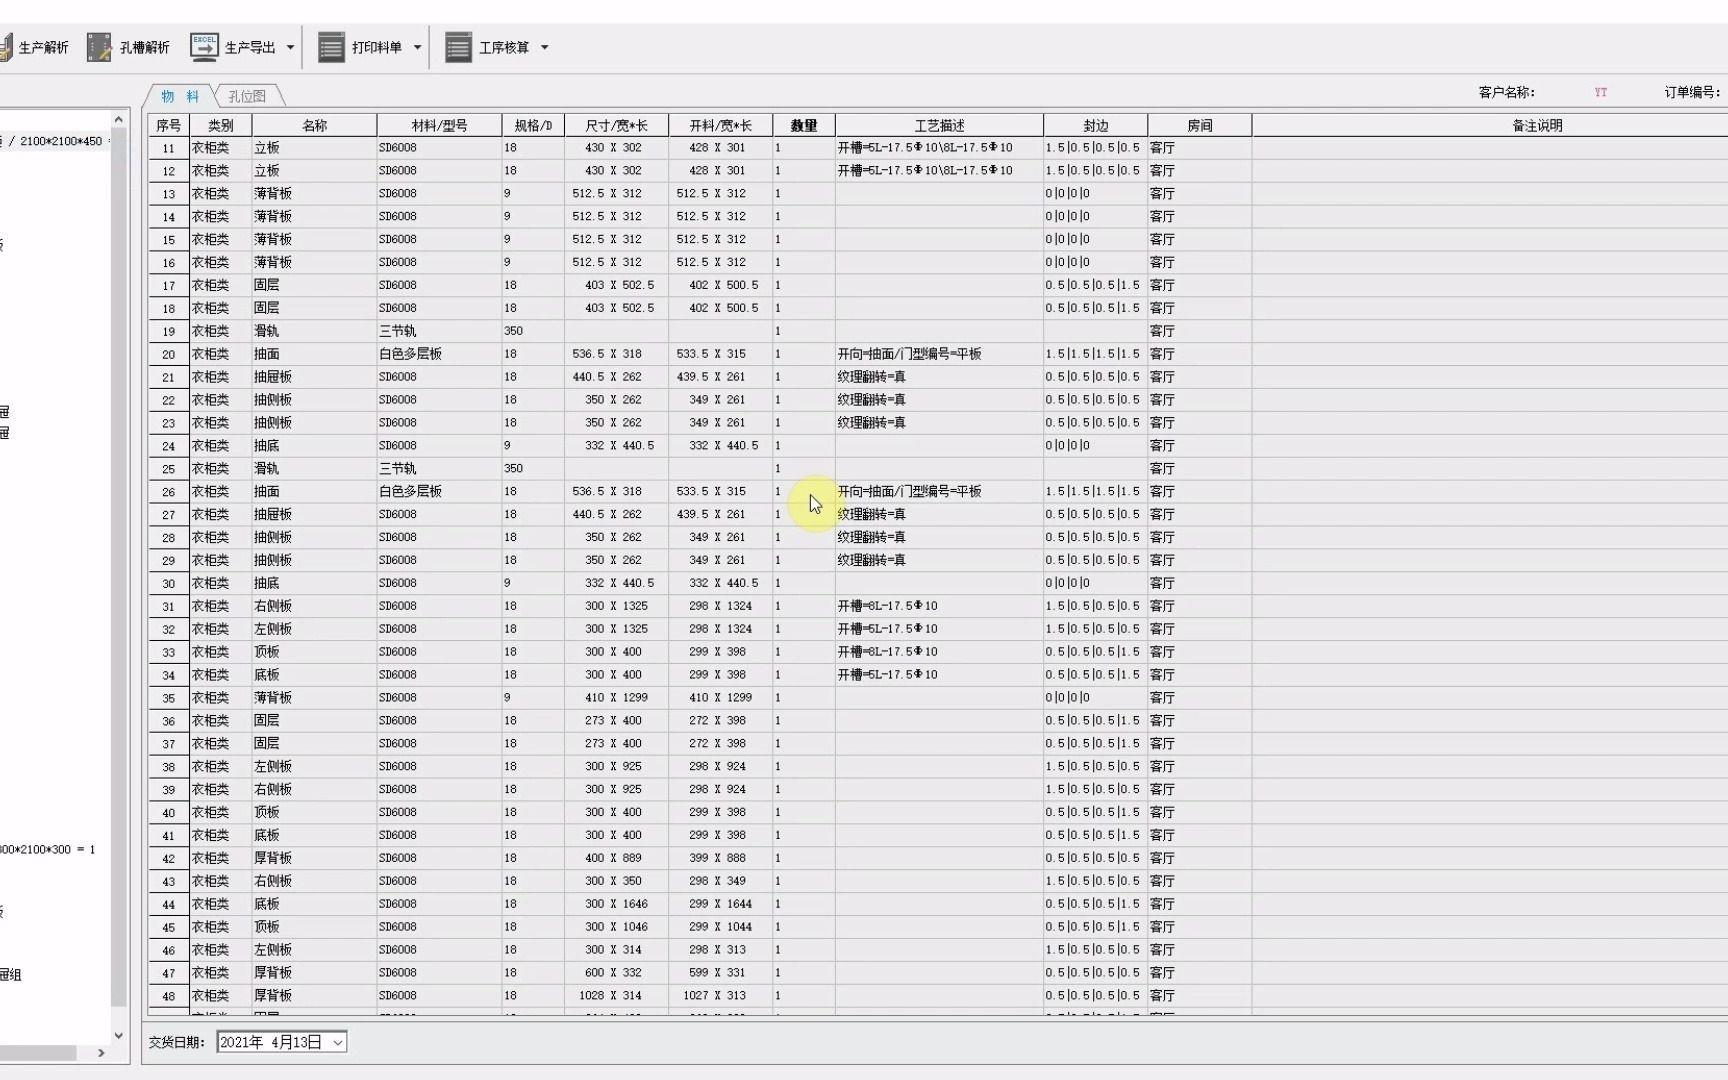Click 三节轨 in row 19
The height and width of the screenshot is (1080, 1728).
pyautogui.click(x=397, y=331)
